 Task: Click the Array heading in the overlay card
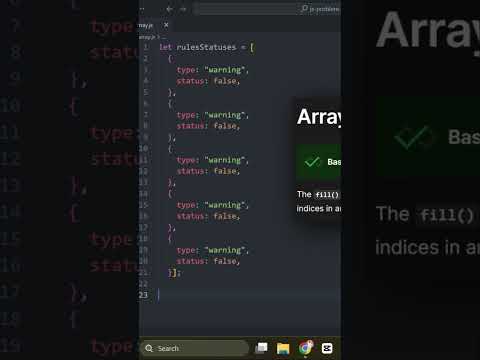click(x=319, y=117)
